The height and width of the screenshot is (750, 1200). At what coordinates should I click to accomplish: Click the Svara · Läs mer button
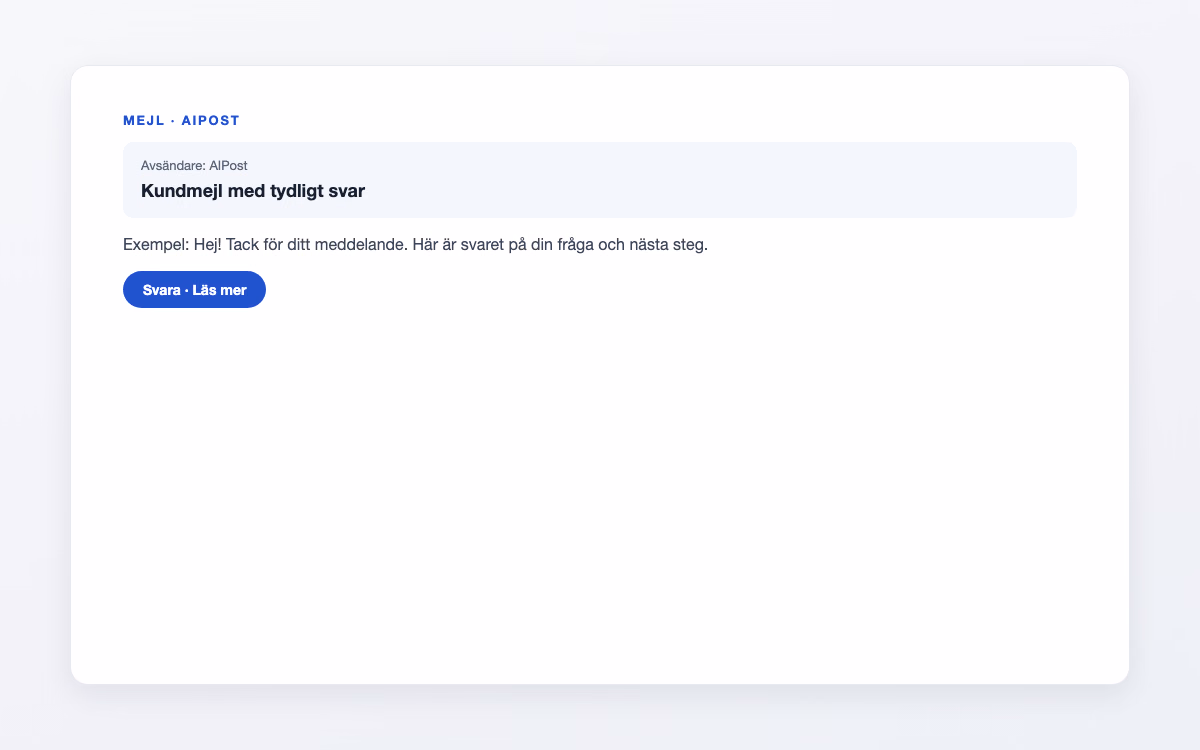[x=194, y=289]
